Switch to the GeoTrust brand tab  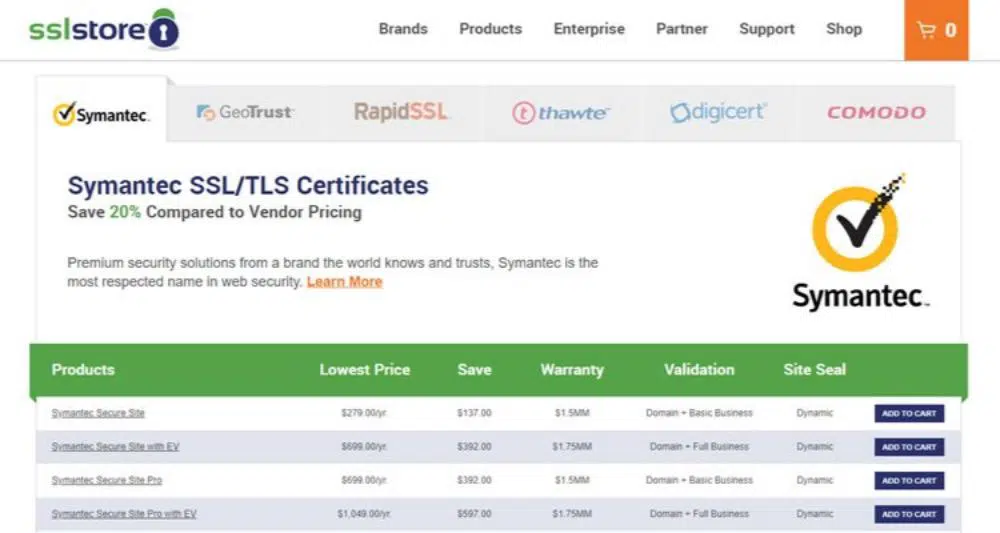(245, 113)
